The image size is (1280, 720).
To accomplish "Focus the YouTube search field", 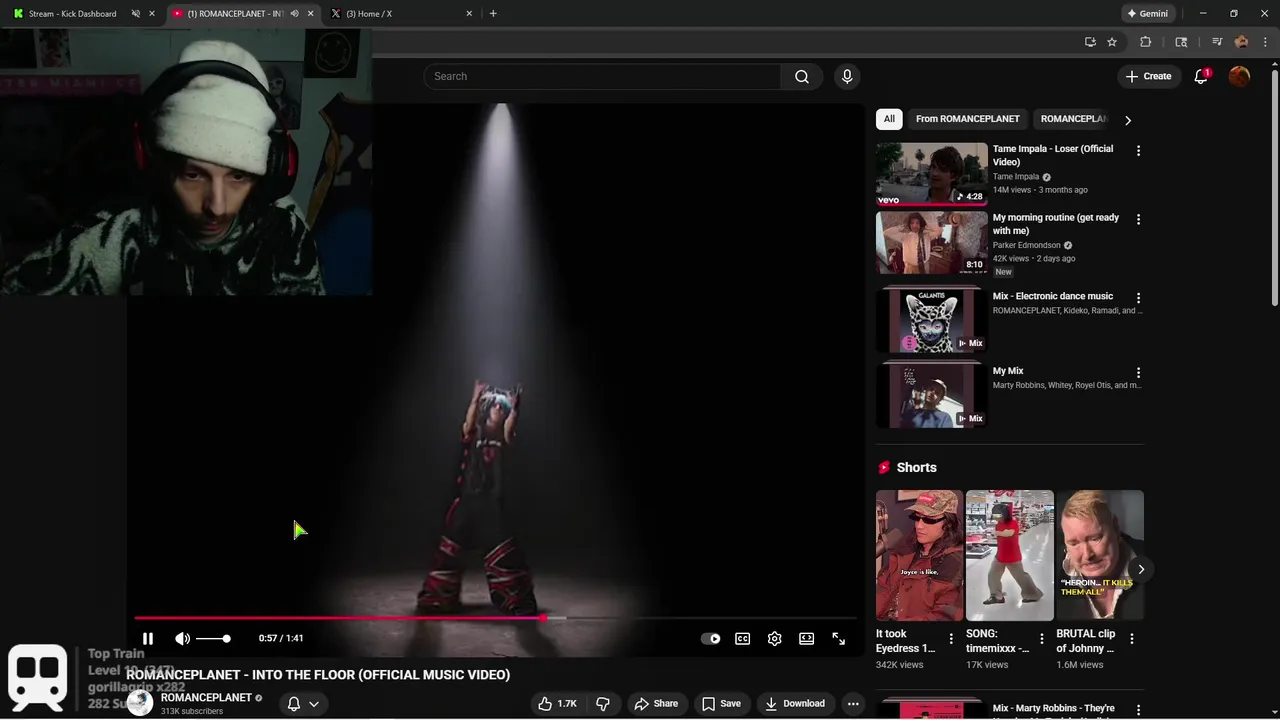I will click(x=602, y=77).
